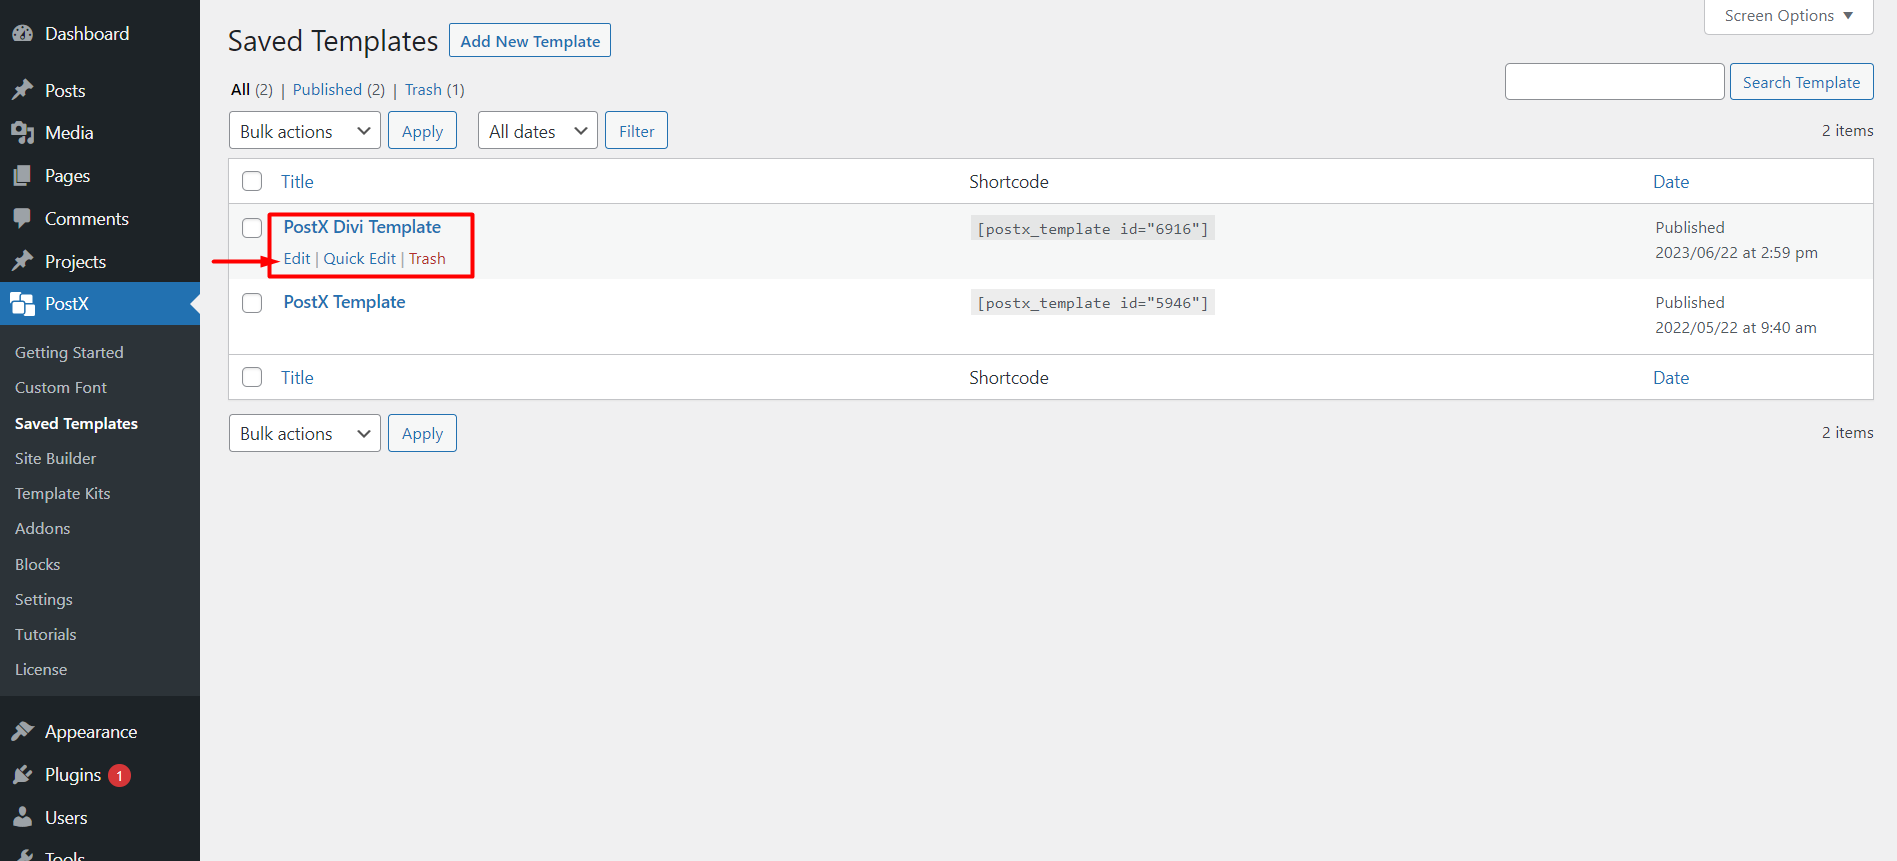This screenshot has height=861, width=1897.
Task: Toggle the select-all checkbox in header
Action: click(252, 181)
